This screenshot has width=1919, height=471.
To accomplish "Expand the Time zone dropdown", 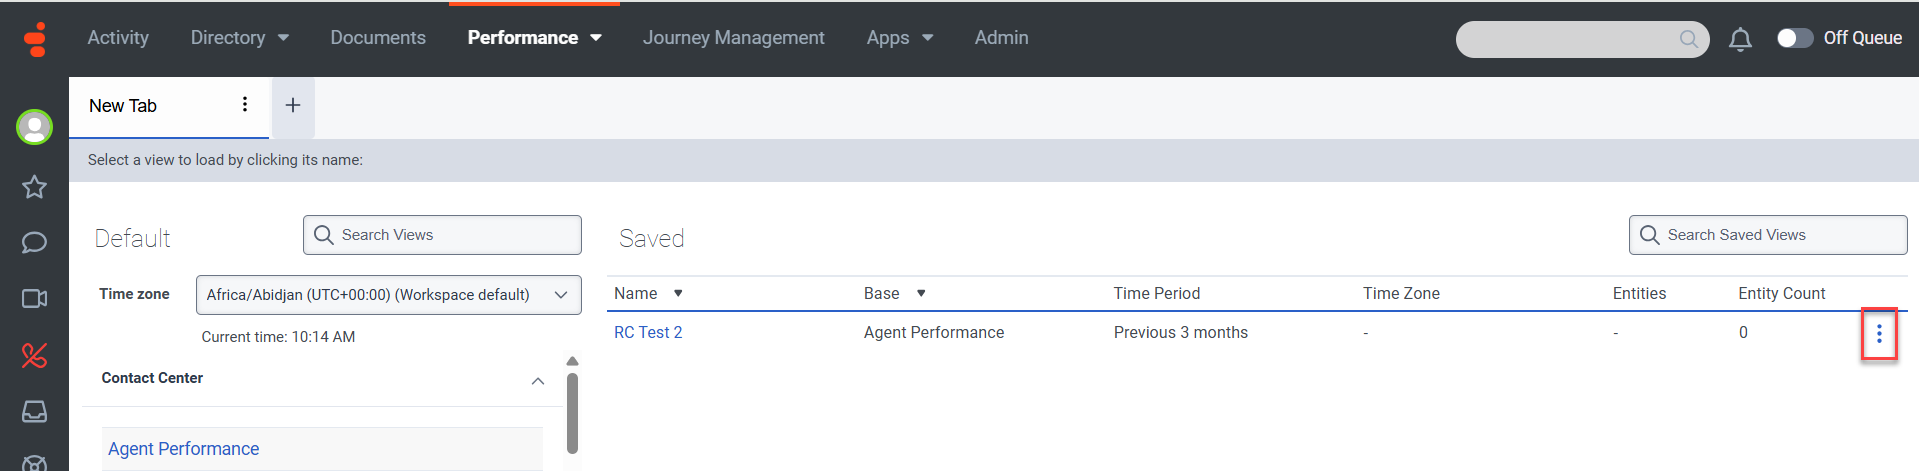I will pos(388,295).
